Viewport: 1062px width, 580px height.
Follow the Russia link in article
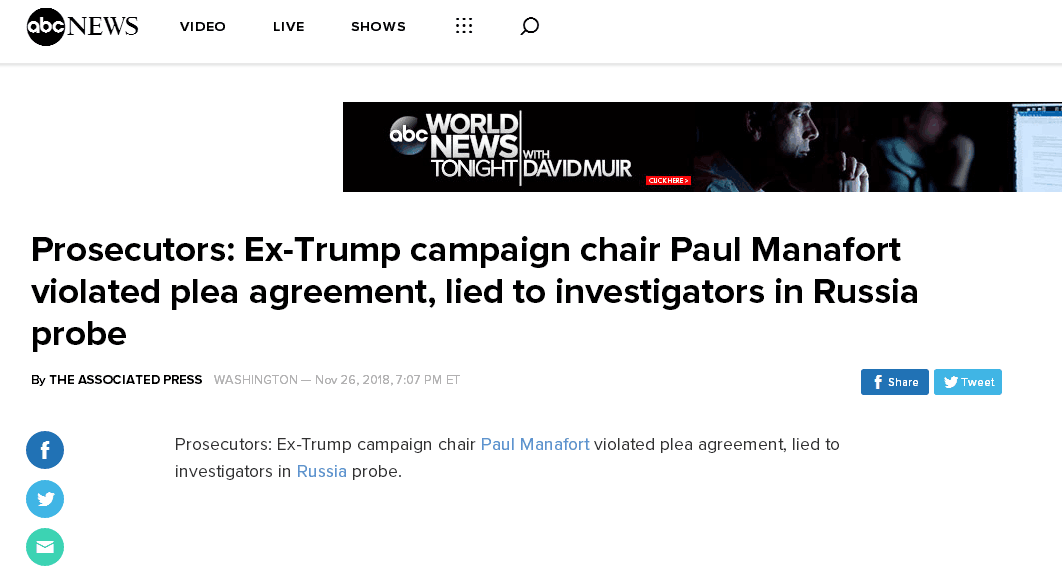(x=322, y=471)
